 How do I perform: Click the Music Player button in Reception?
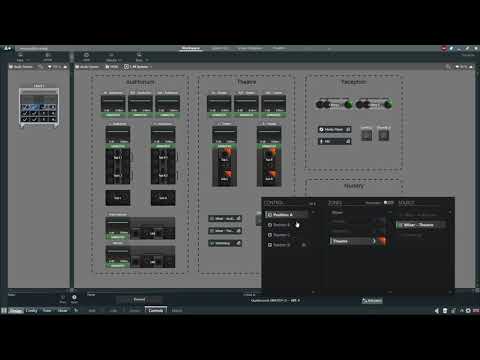click(334, 129)
